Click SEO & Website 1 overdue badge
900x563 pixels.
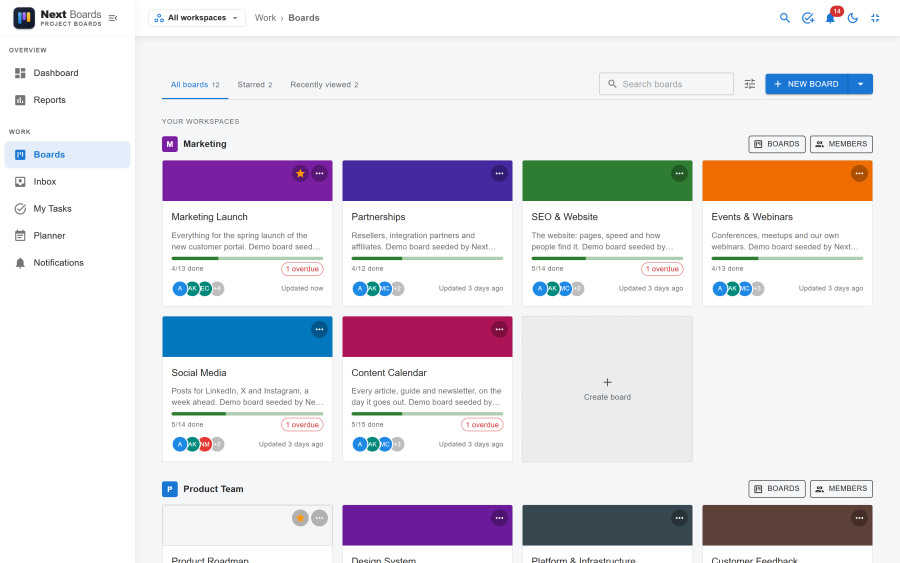point(662,269)
